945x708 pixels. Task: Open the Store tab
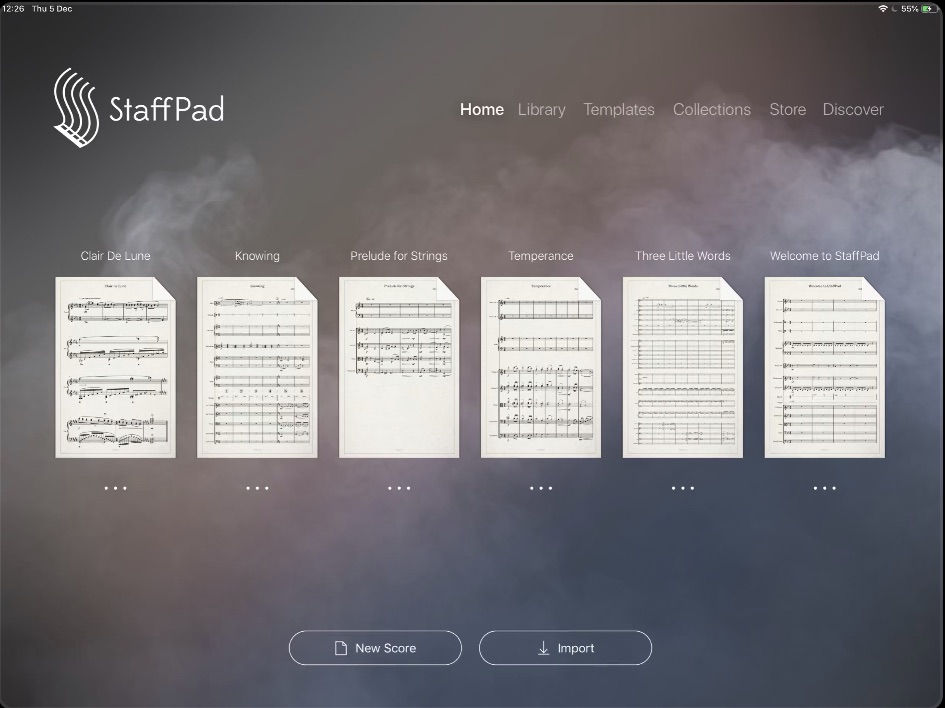point(787,110)
